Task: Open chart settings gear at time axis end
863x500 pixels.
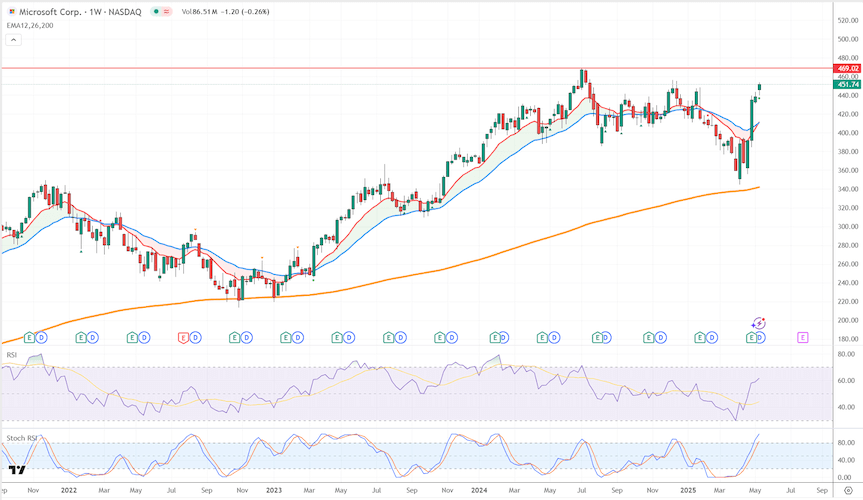Action: 848,490
